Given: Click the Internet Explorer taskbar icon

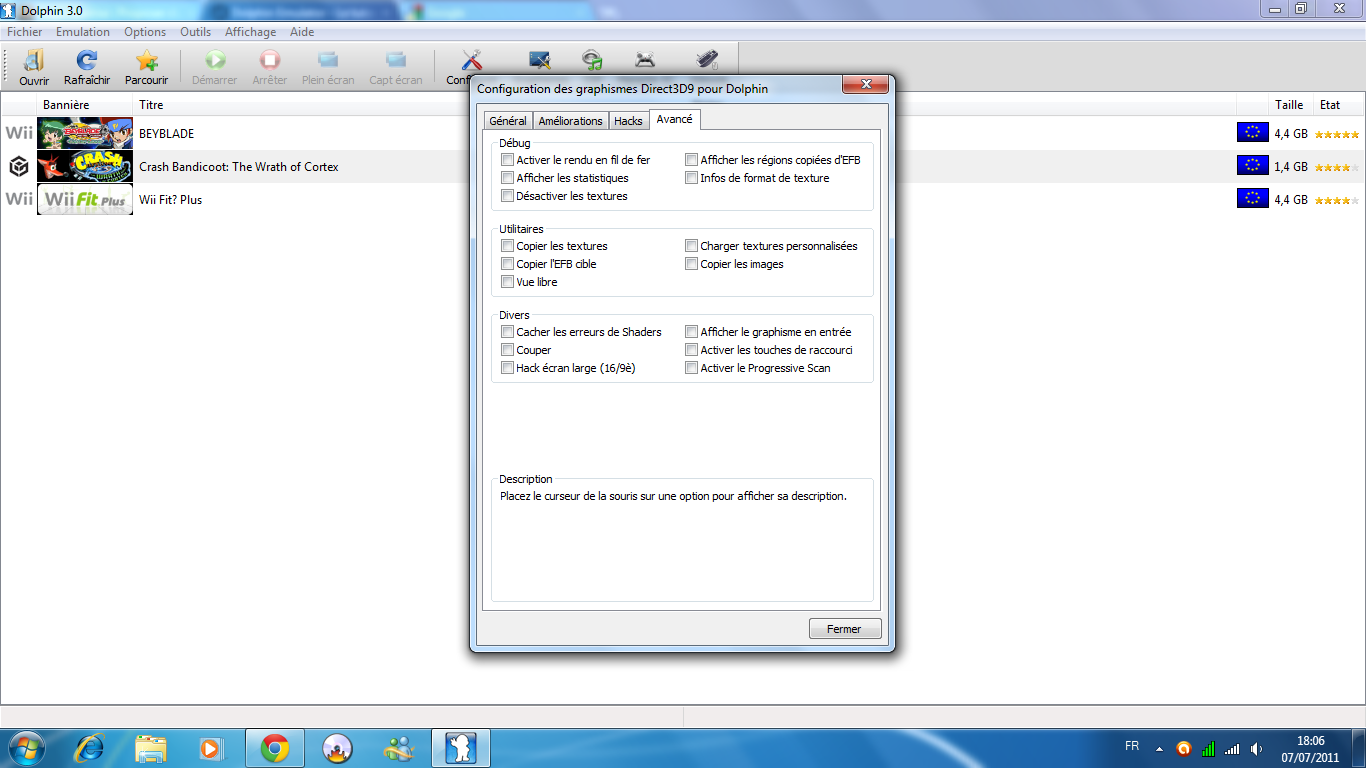Looking at the screenshot, I should (x=91, y=748).
